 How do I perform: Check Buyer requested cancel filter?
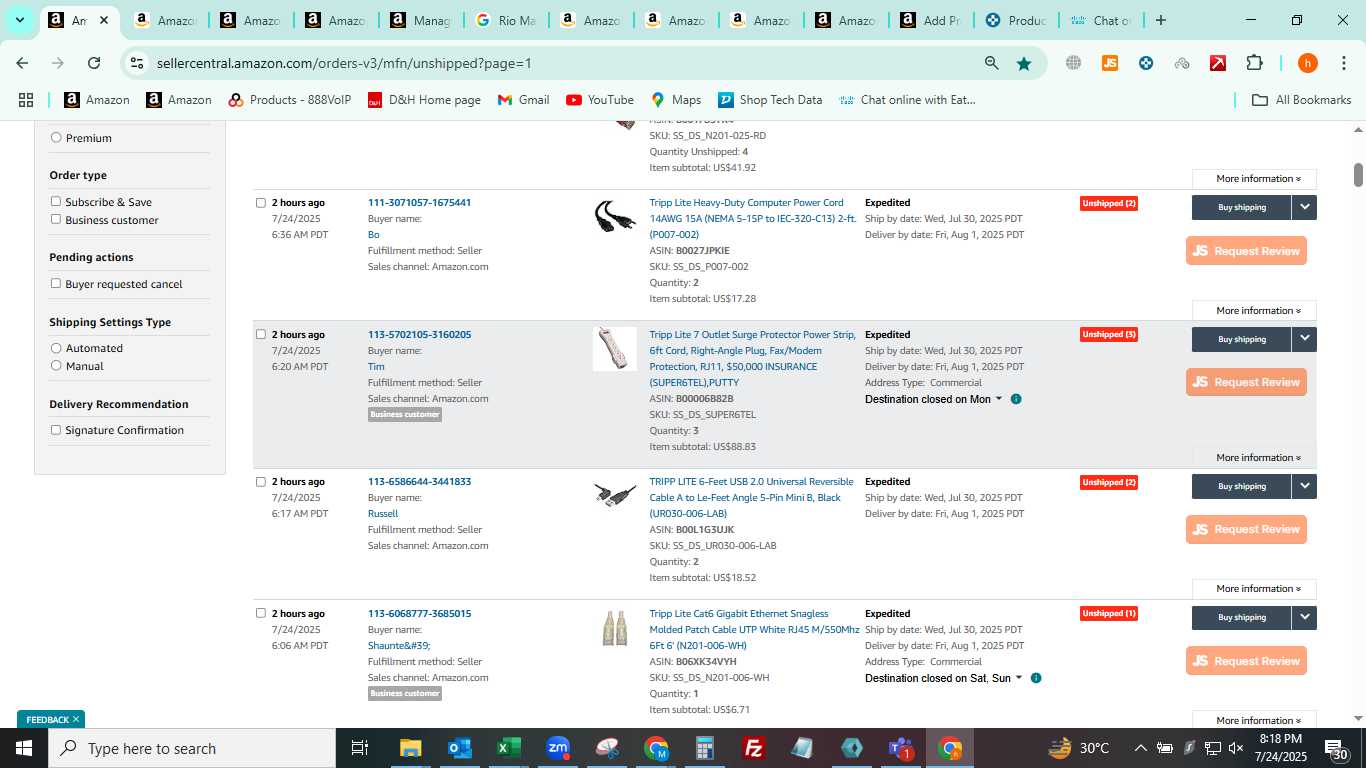click(56, 284)
